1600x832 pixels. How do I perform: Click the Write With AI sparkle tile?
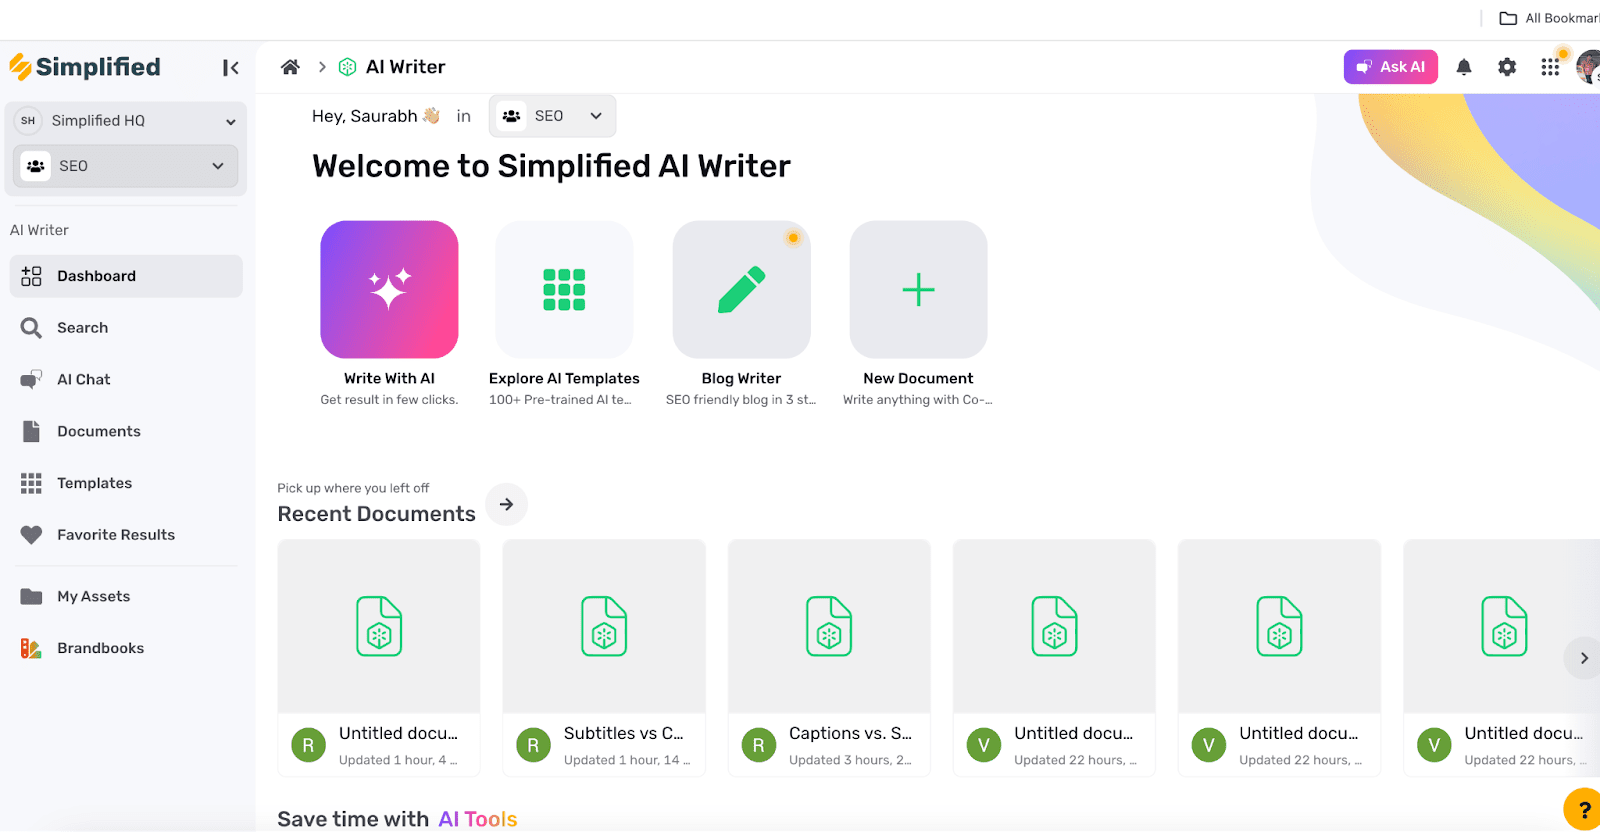(389, 290)
